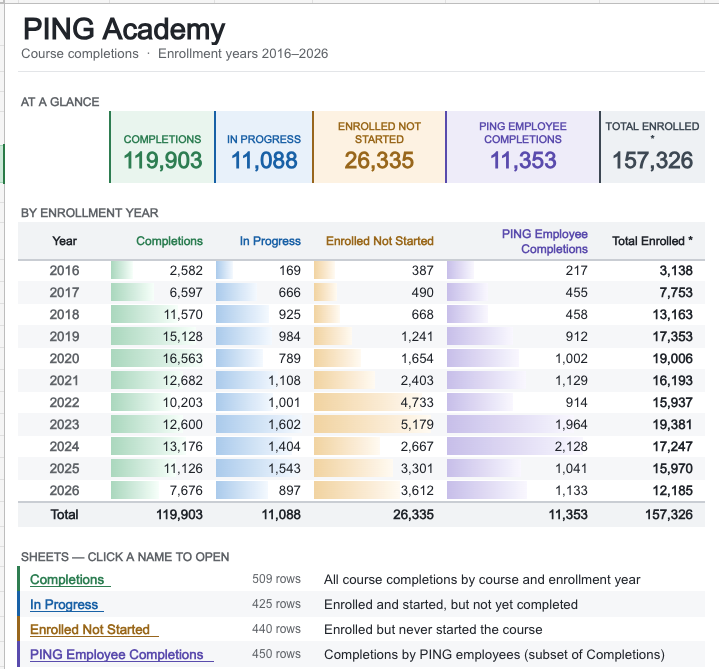719x669 pixels.
Task: Click 'All course completions by course' description
Action: [x=482, y=580]
